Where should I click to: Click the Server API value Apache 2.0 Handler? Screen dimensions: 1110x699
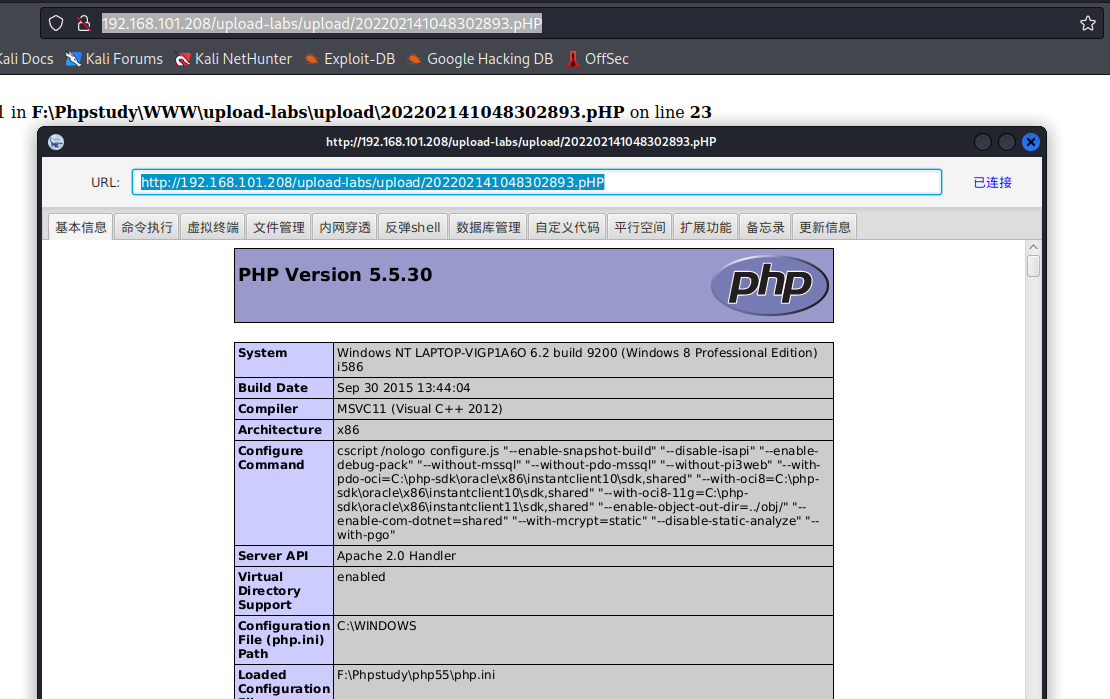click(x=396, y=556)
